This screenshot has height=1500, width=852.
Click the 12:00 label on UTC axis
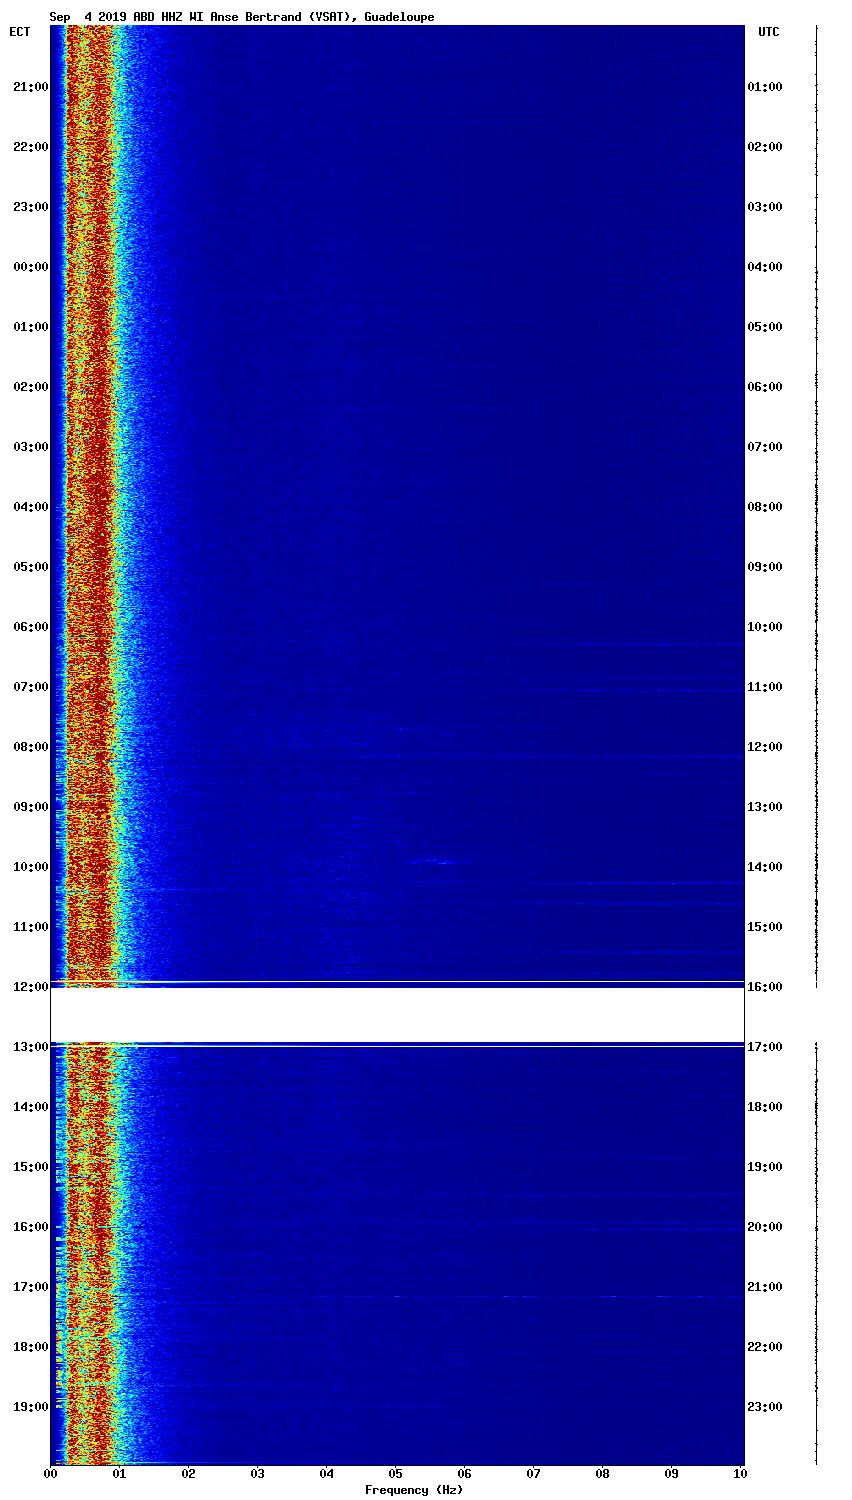[765, 747]
